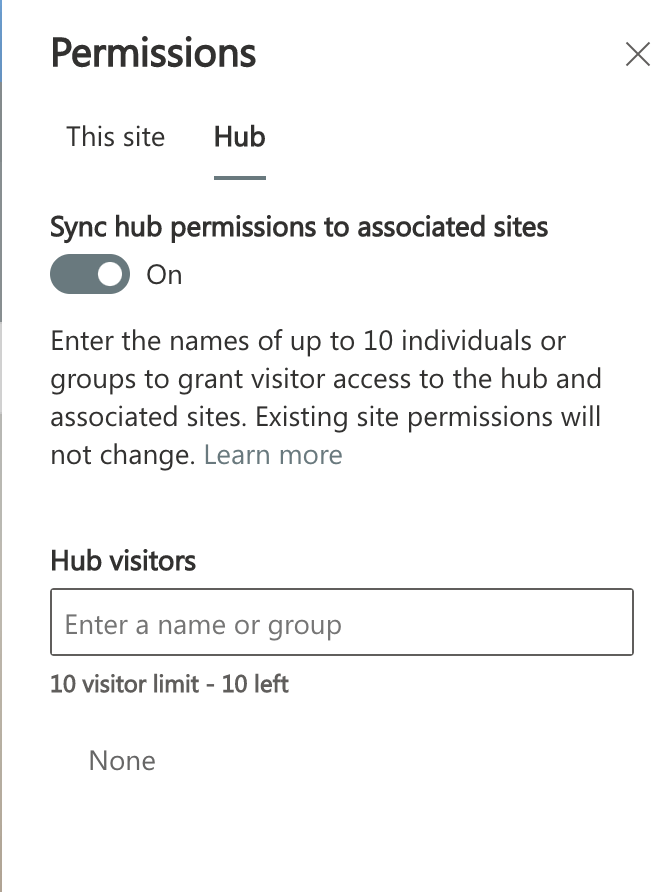Switch to the This site tab
656x892 pixels.
115,137
